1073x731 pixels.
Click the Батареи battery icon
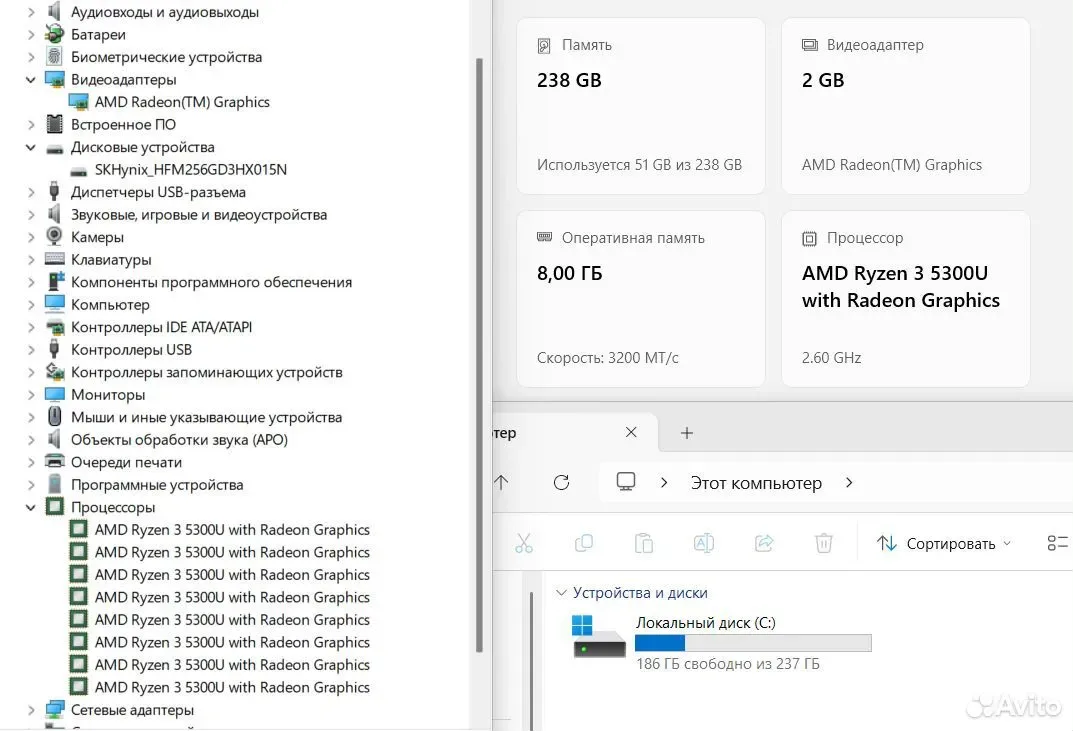(x=54, y=34)
